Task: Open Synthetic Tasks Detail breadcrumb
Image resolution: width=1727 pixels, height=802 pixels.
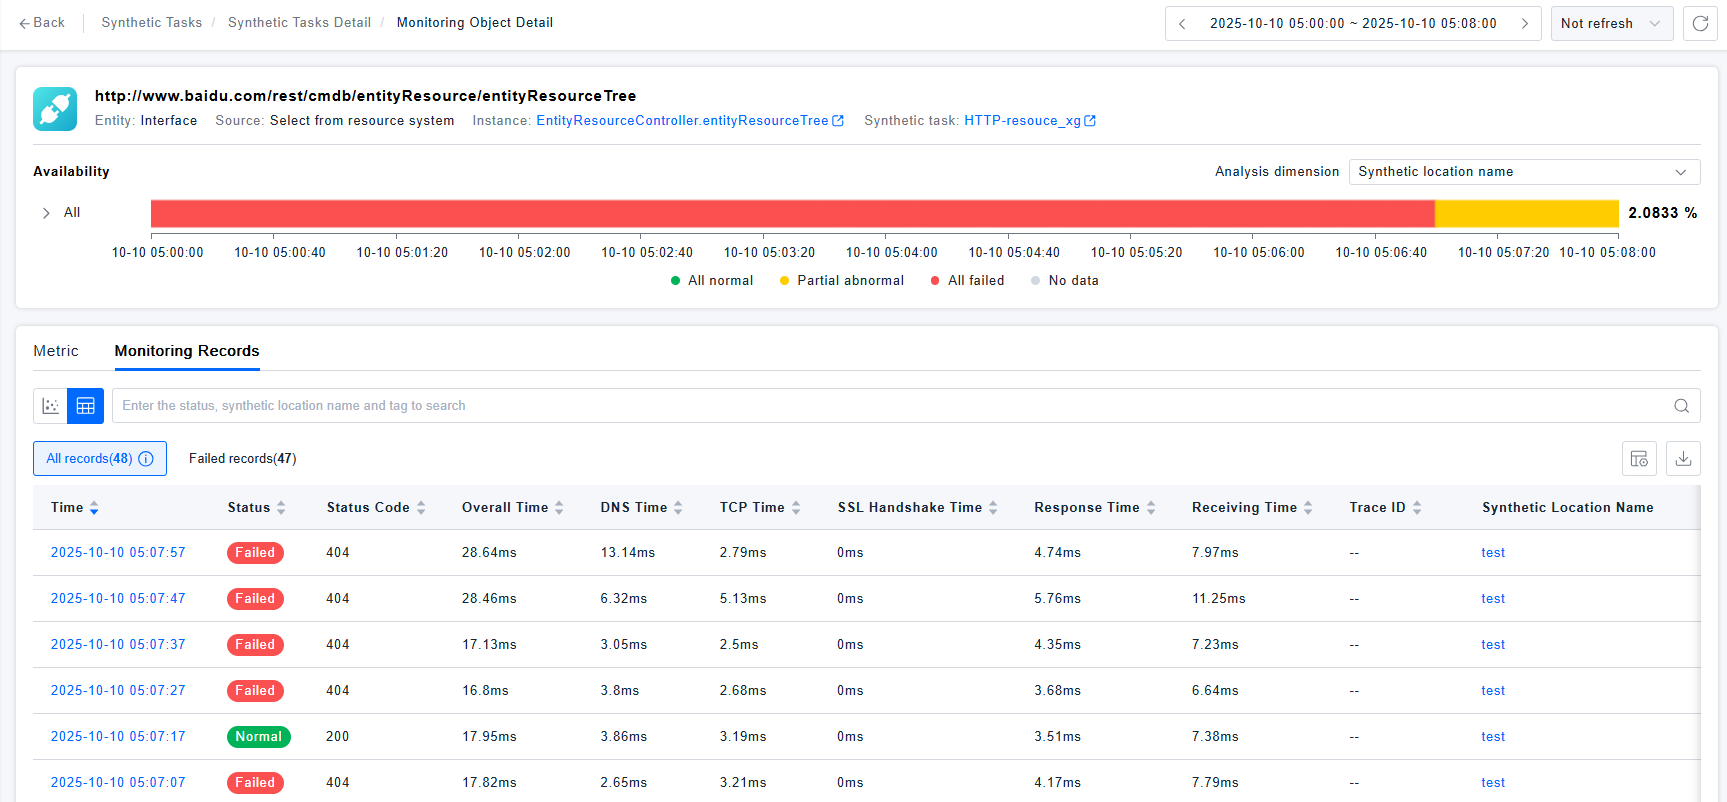Action: [299, 23]
